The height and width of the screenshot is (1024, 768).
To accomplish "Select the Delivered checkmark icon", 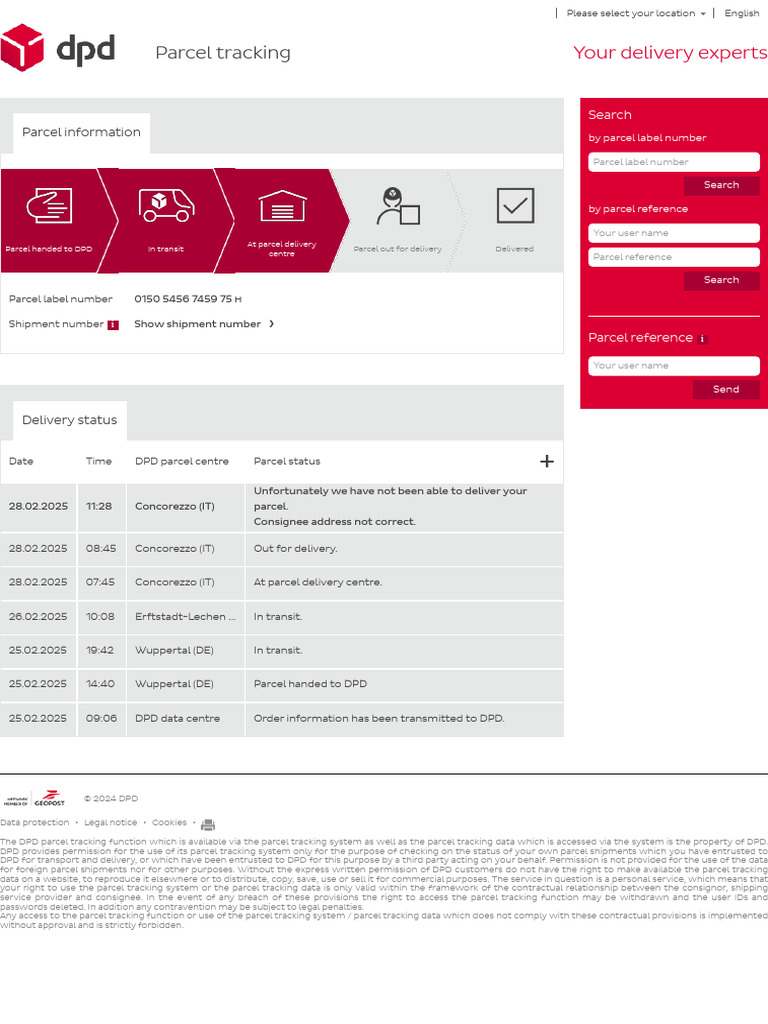I will coord(515,206).
